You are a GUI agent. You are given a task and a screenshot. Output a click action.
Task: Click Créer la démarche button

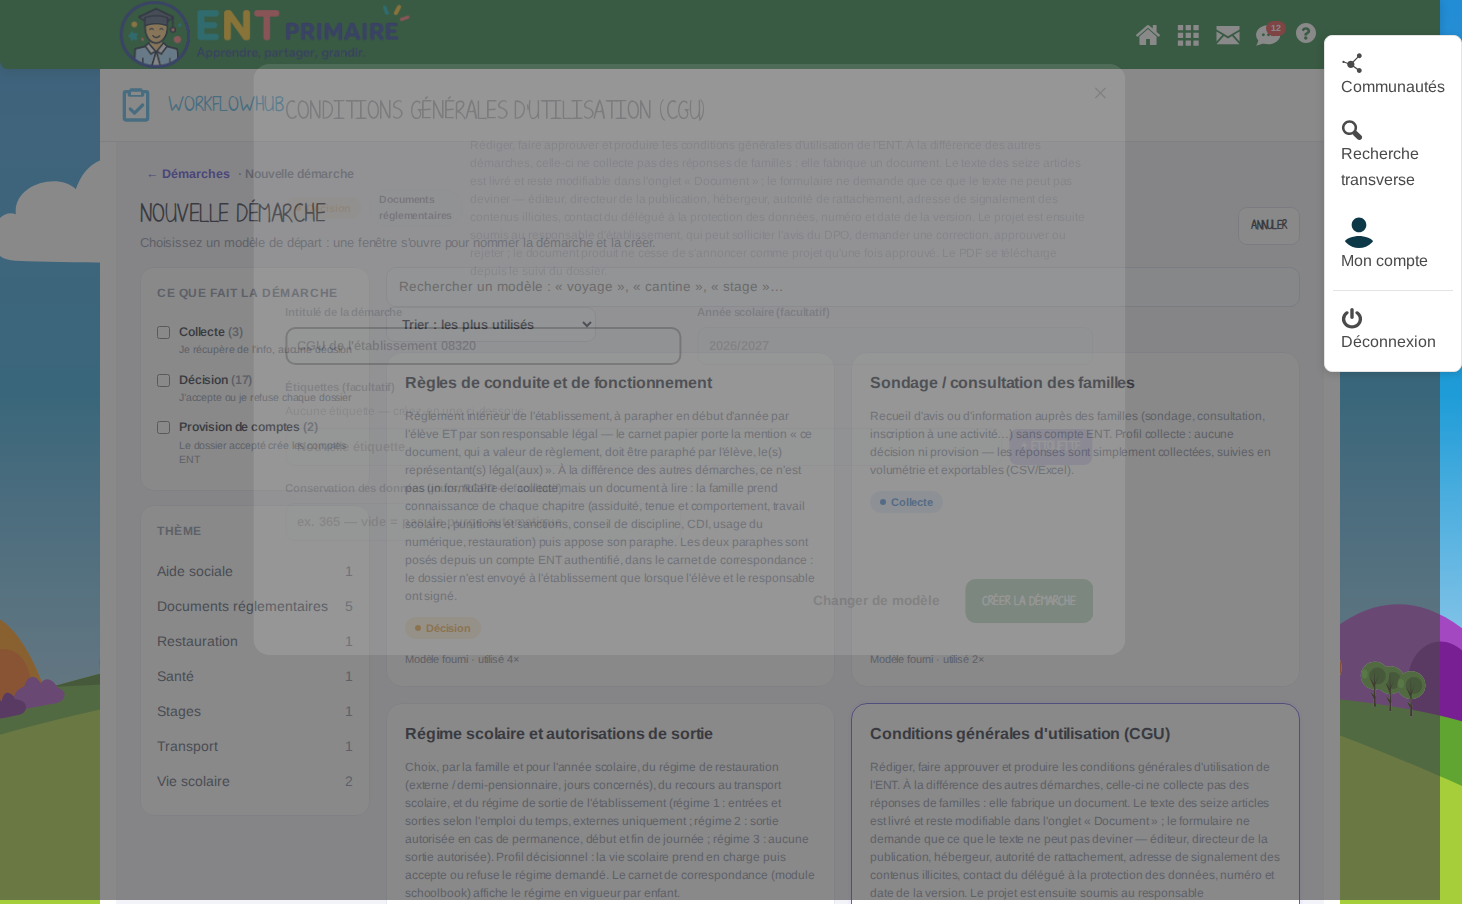(x=1029, y=601)
